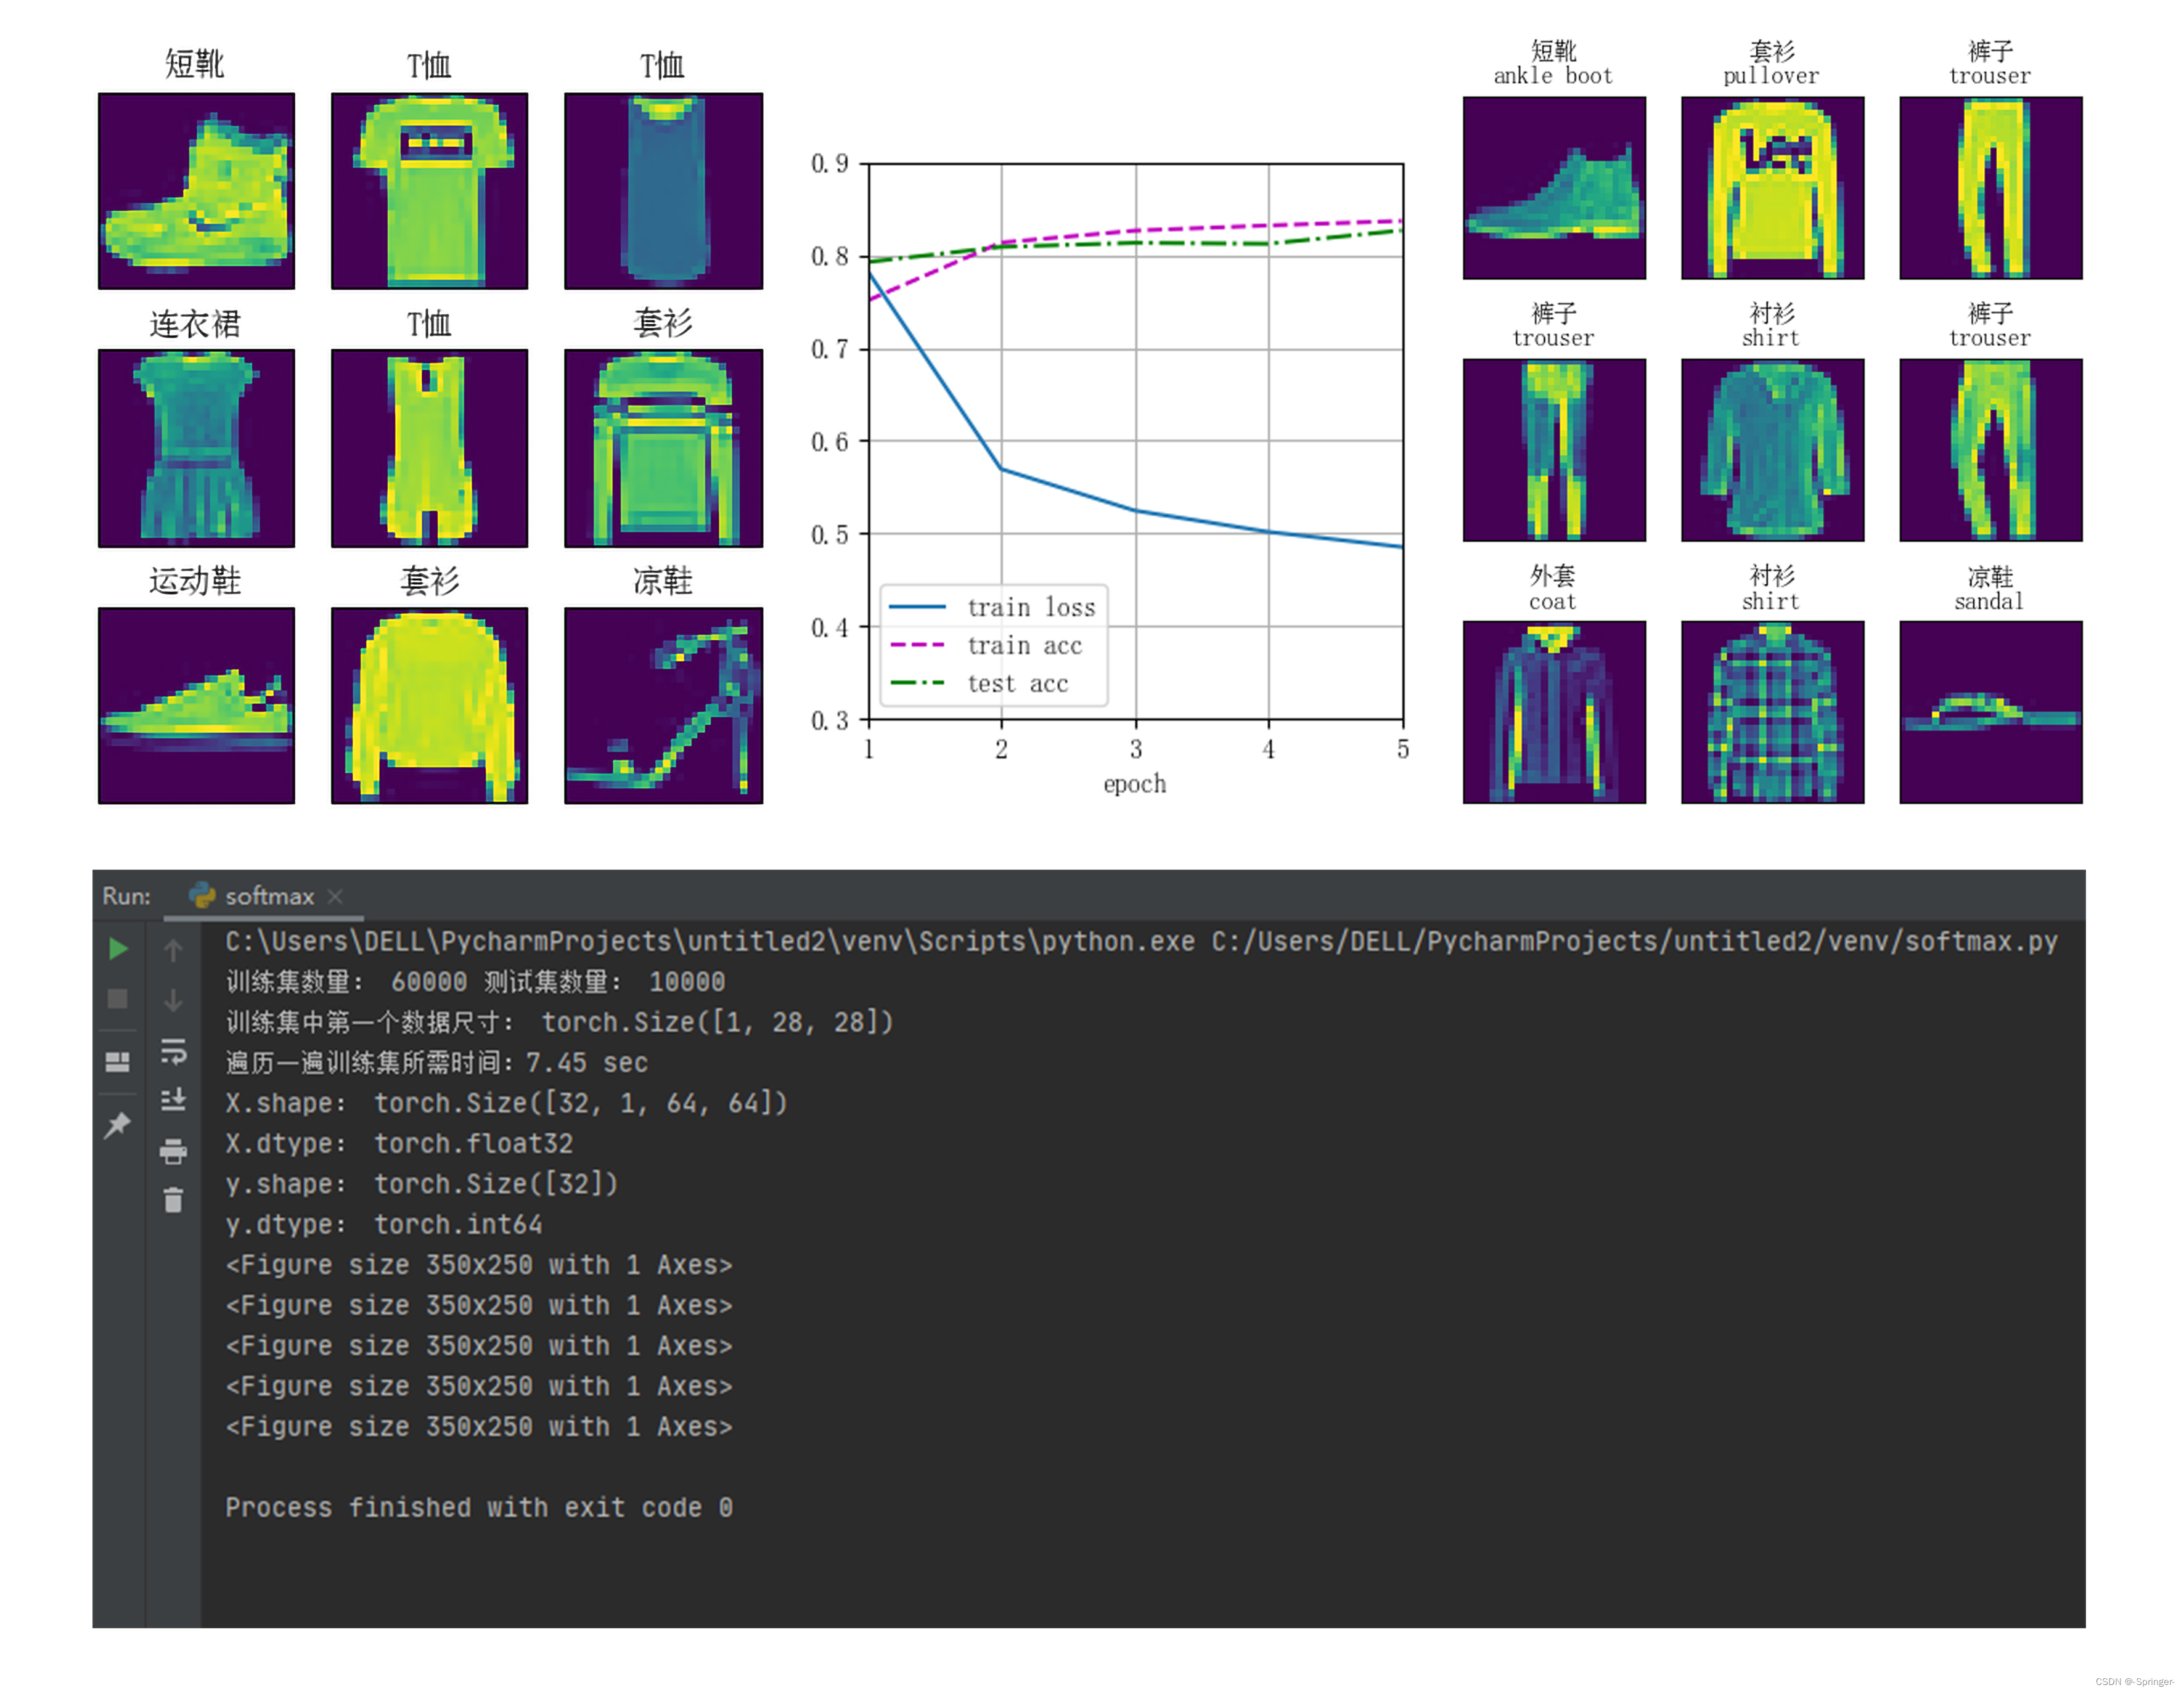Viewport: 2184px width, 1693px height.
Task: Click the Python logo on softmax tab
Action: [203, 895]
